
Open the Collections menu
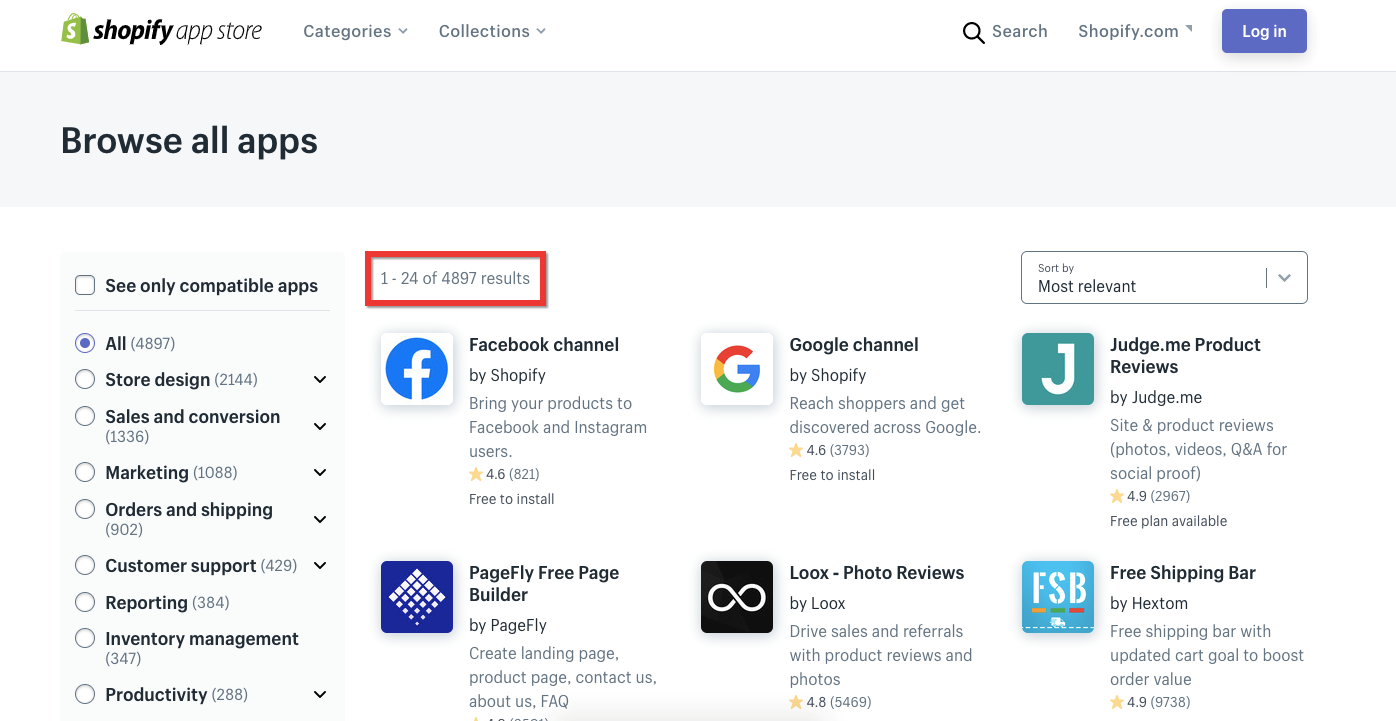pos(492,31)
